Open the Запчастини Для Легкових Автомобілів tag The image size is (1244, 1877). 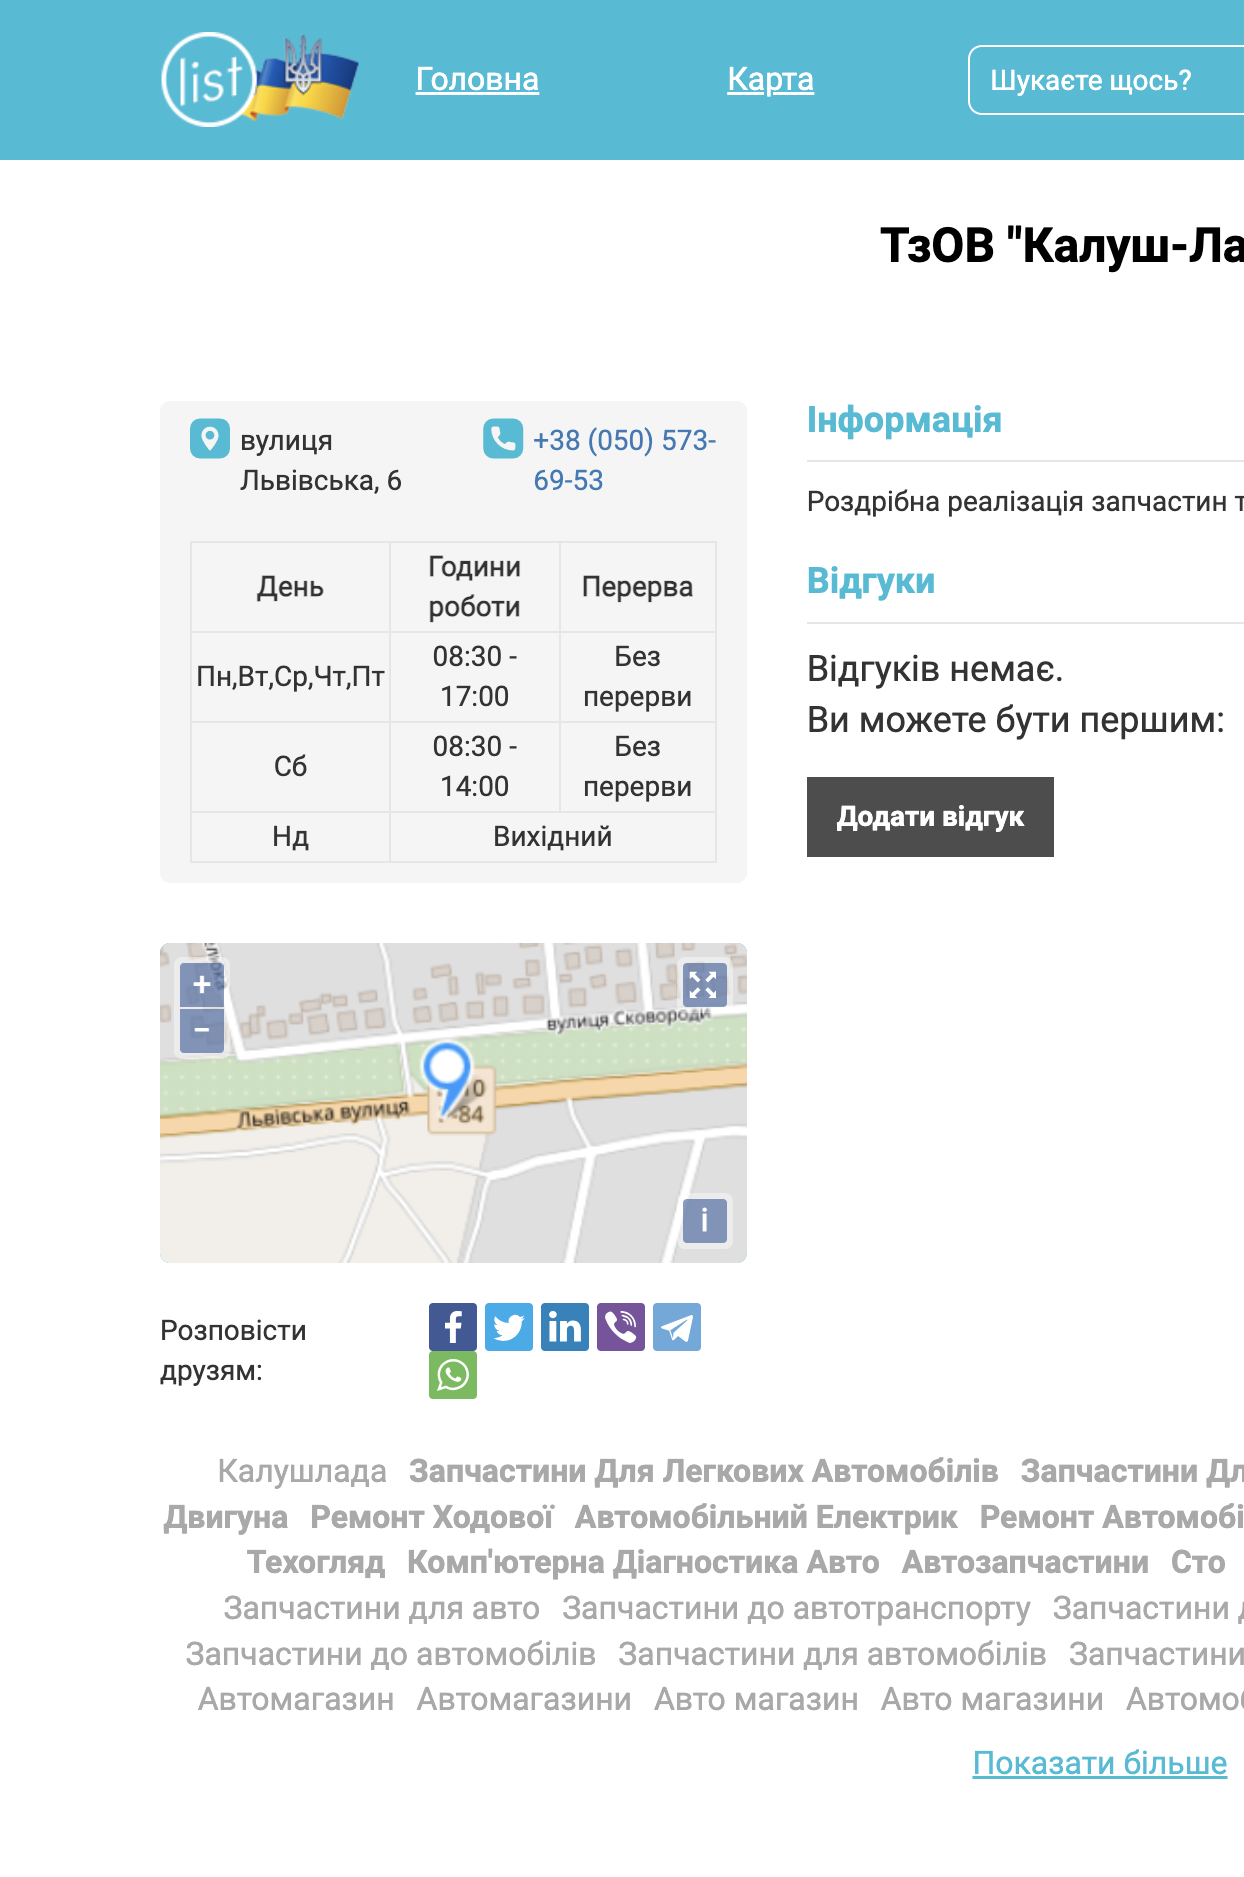(704, 1471)
